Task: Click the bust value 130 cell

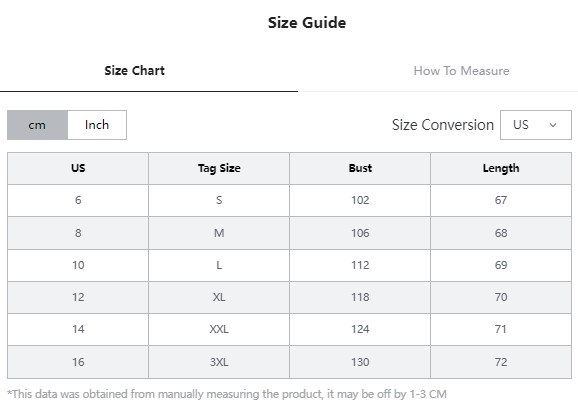Action: pyautogui.click(x=360, y=362)
